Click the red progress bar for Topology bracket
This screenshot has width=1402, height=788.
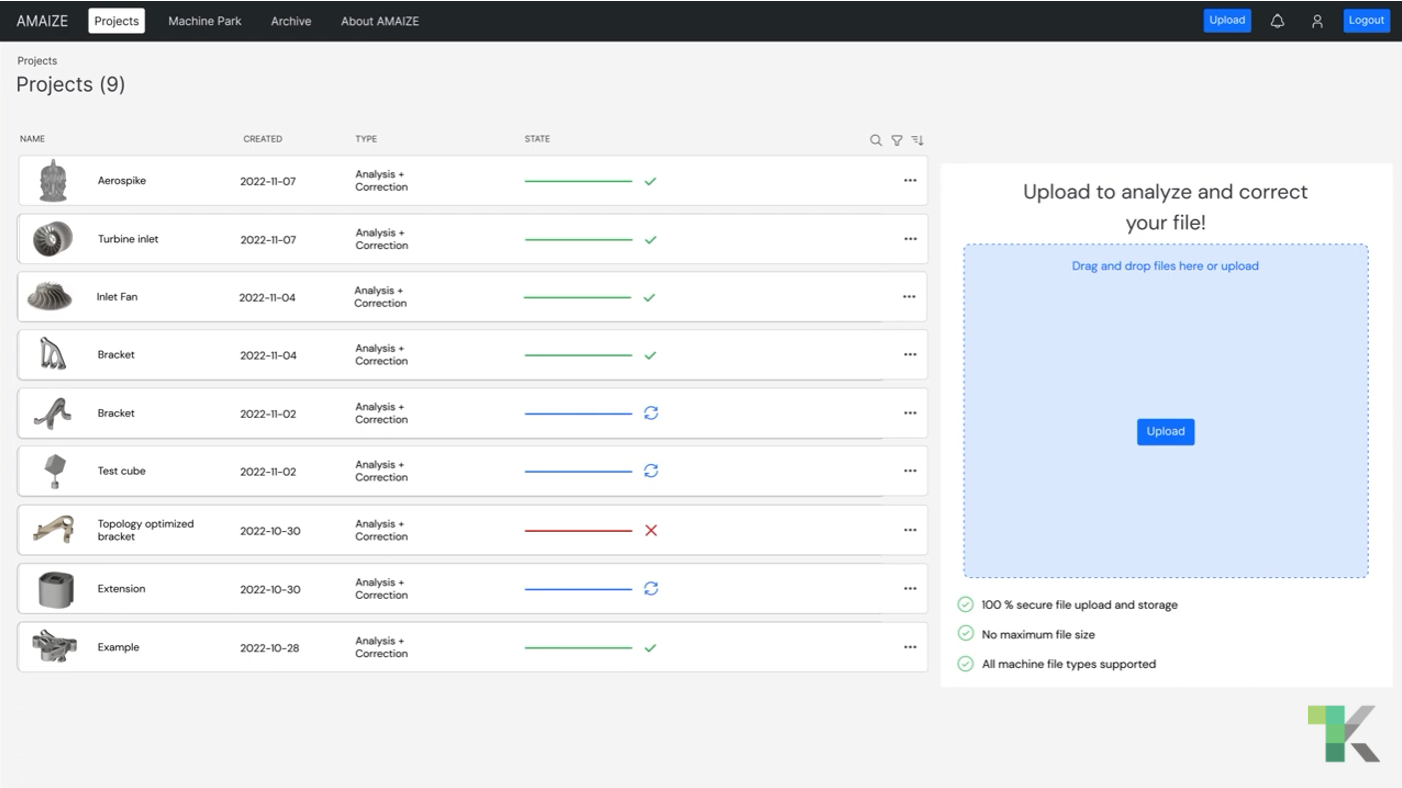(578, 531)
